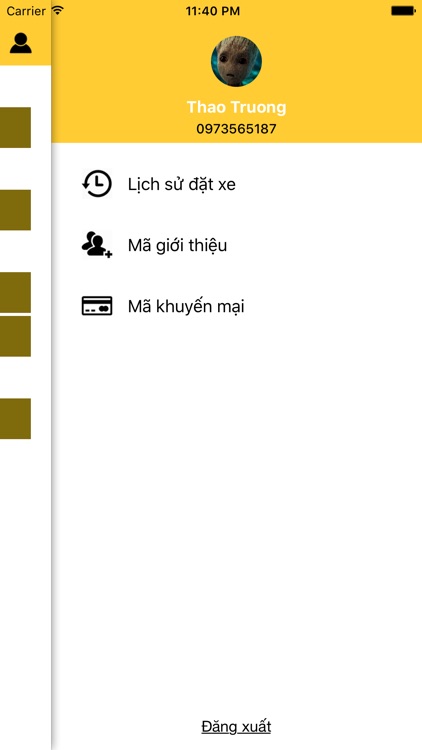Tap the Groot profile avatar picture
422x750 pixels.
click(x=236, y=61)
